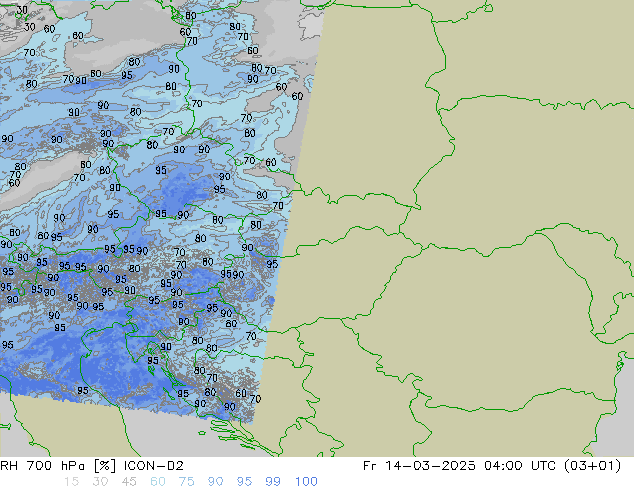This screenshot has height=490, width=634.
Task: Select legend value 100 in color scale
Action: (x=306, y=482)
